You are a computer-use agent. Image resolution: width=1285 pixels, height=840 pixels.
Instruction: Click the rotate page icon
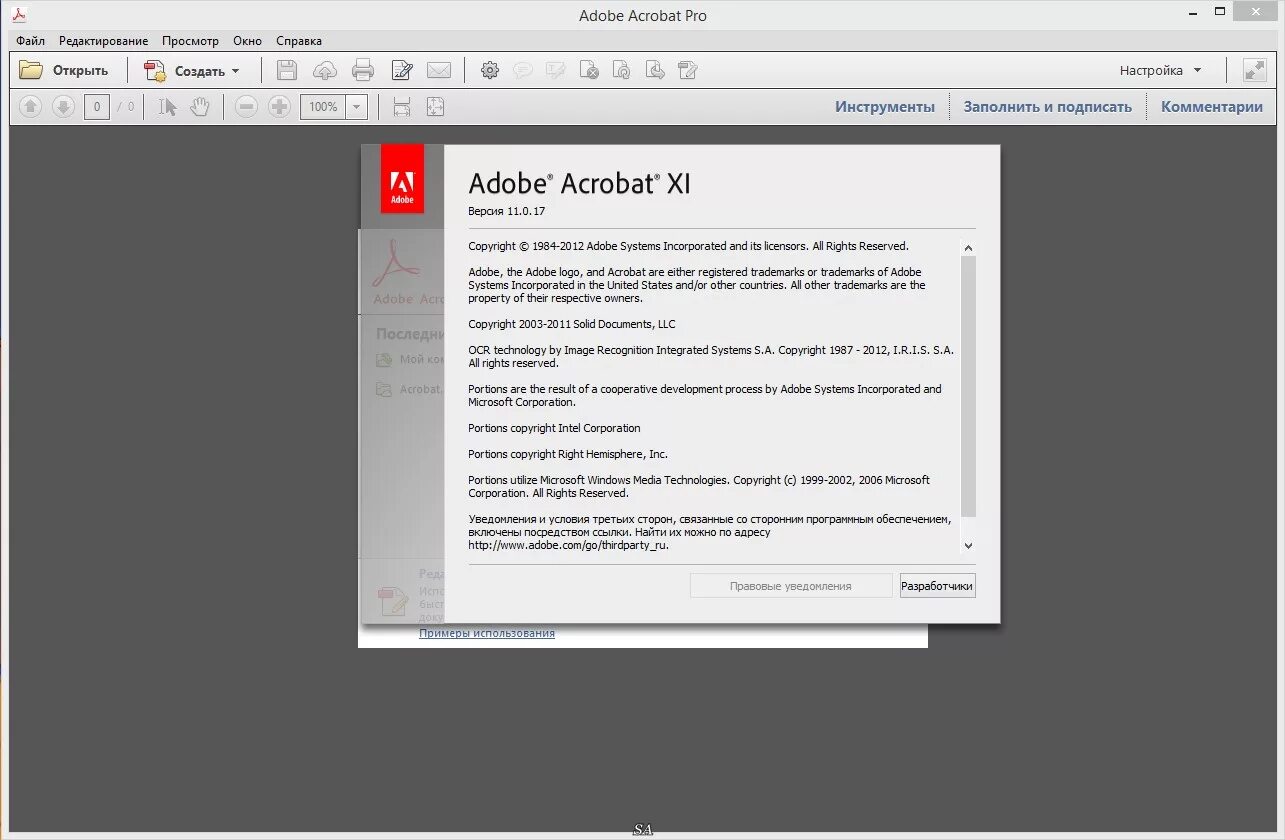click(x=622, y=70)
